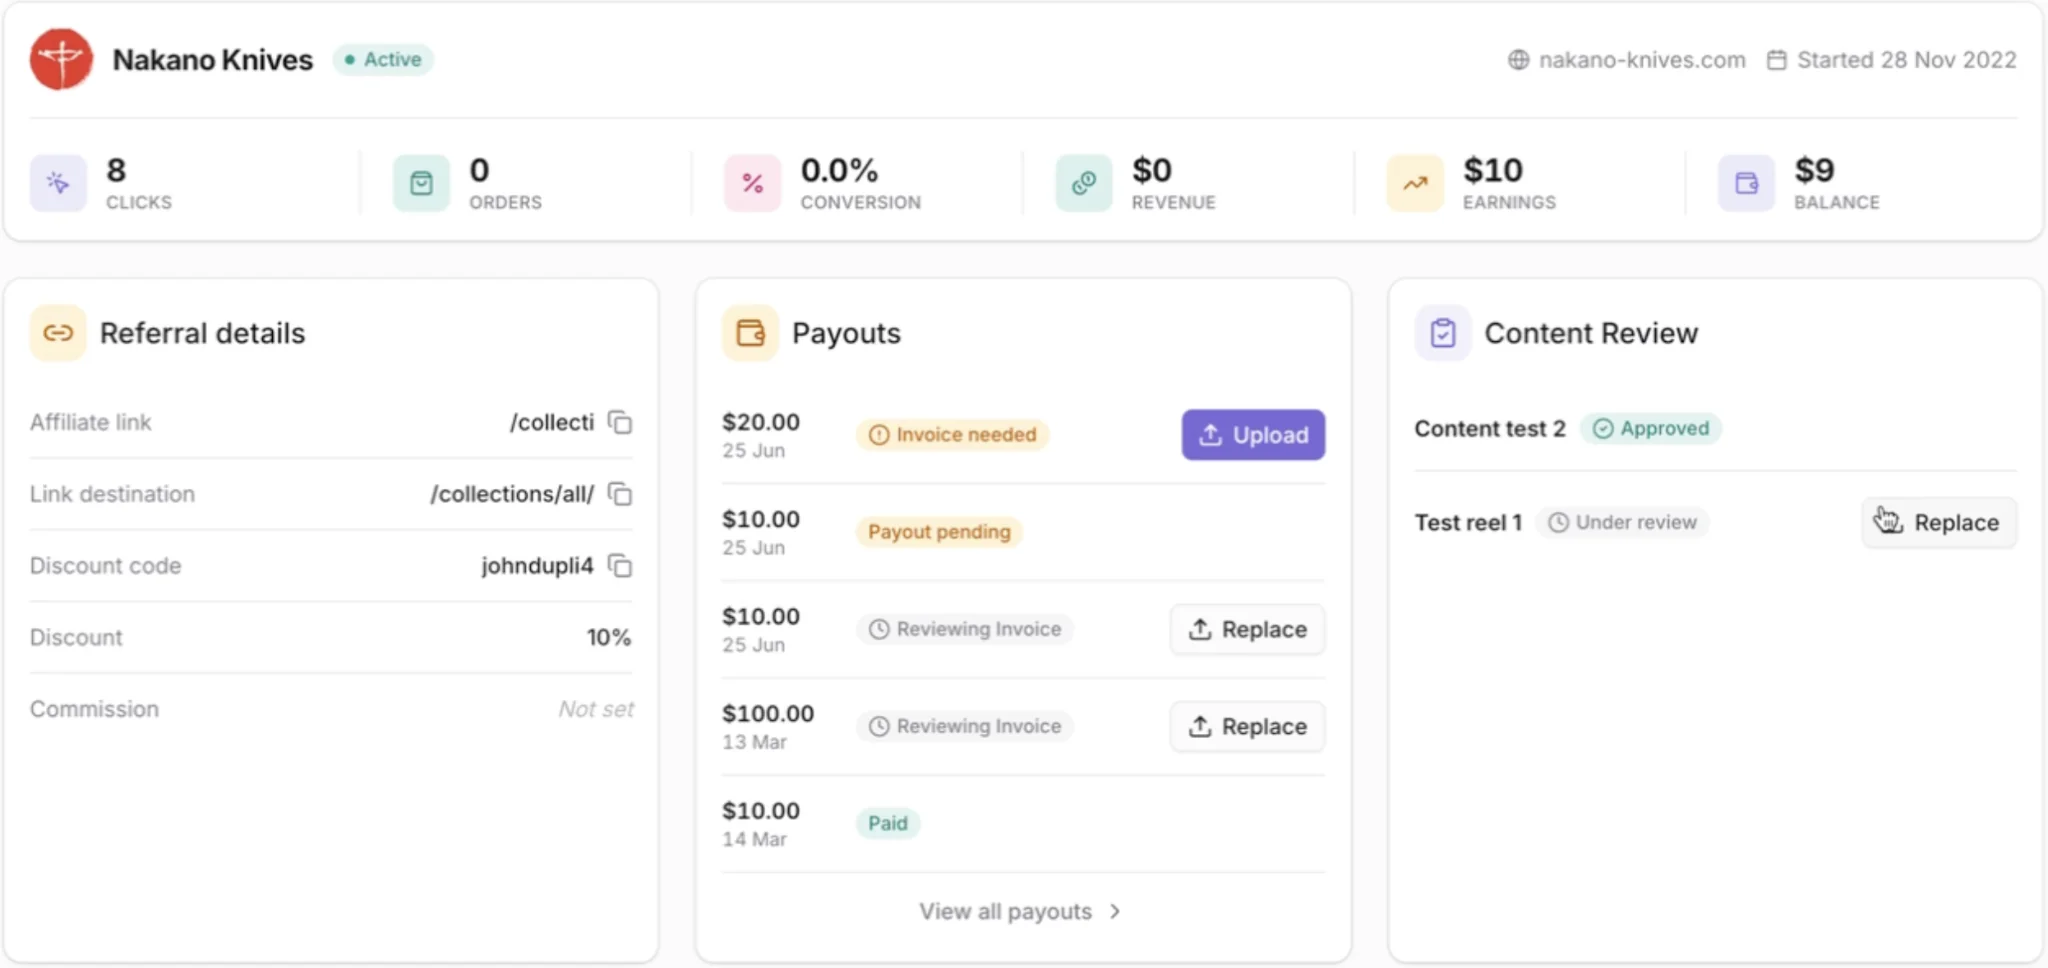The height and width of the screenshot is (968, 2048).
Task: Click the Not set commission value
Action: pyautogui.click(x=596, y=709)
